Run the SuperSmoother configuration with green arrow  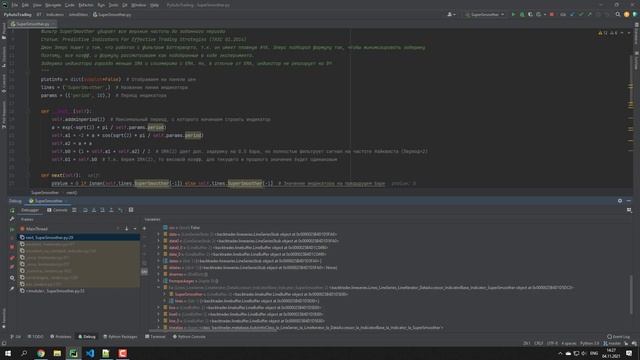(x=513, y=14)
